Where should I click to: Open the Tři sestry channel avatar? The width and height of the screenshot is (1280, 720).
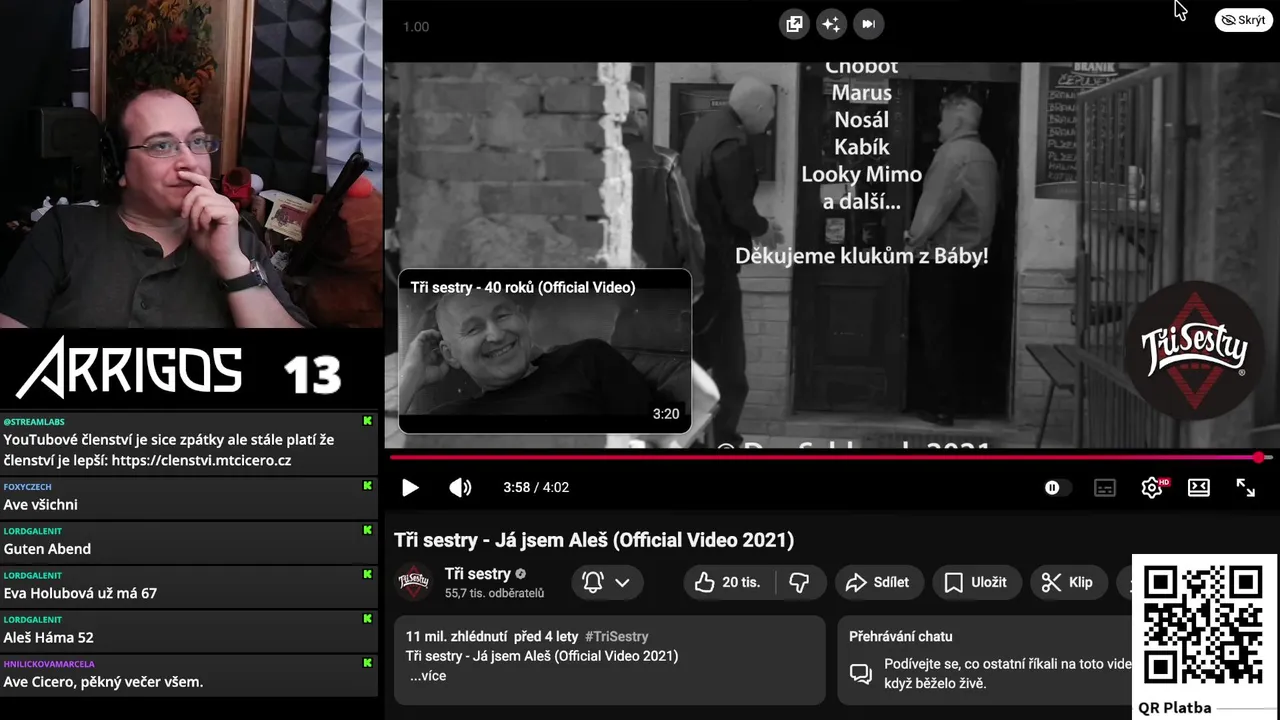414,582
